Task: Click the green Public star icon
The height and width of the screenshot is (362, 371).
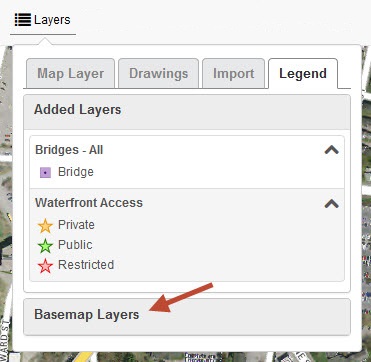Action: tap(45, 246)
